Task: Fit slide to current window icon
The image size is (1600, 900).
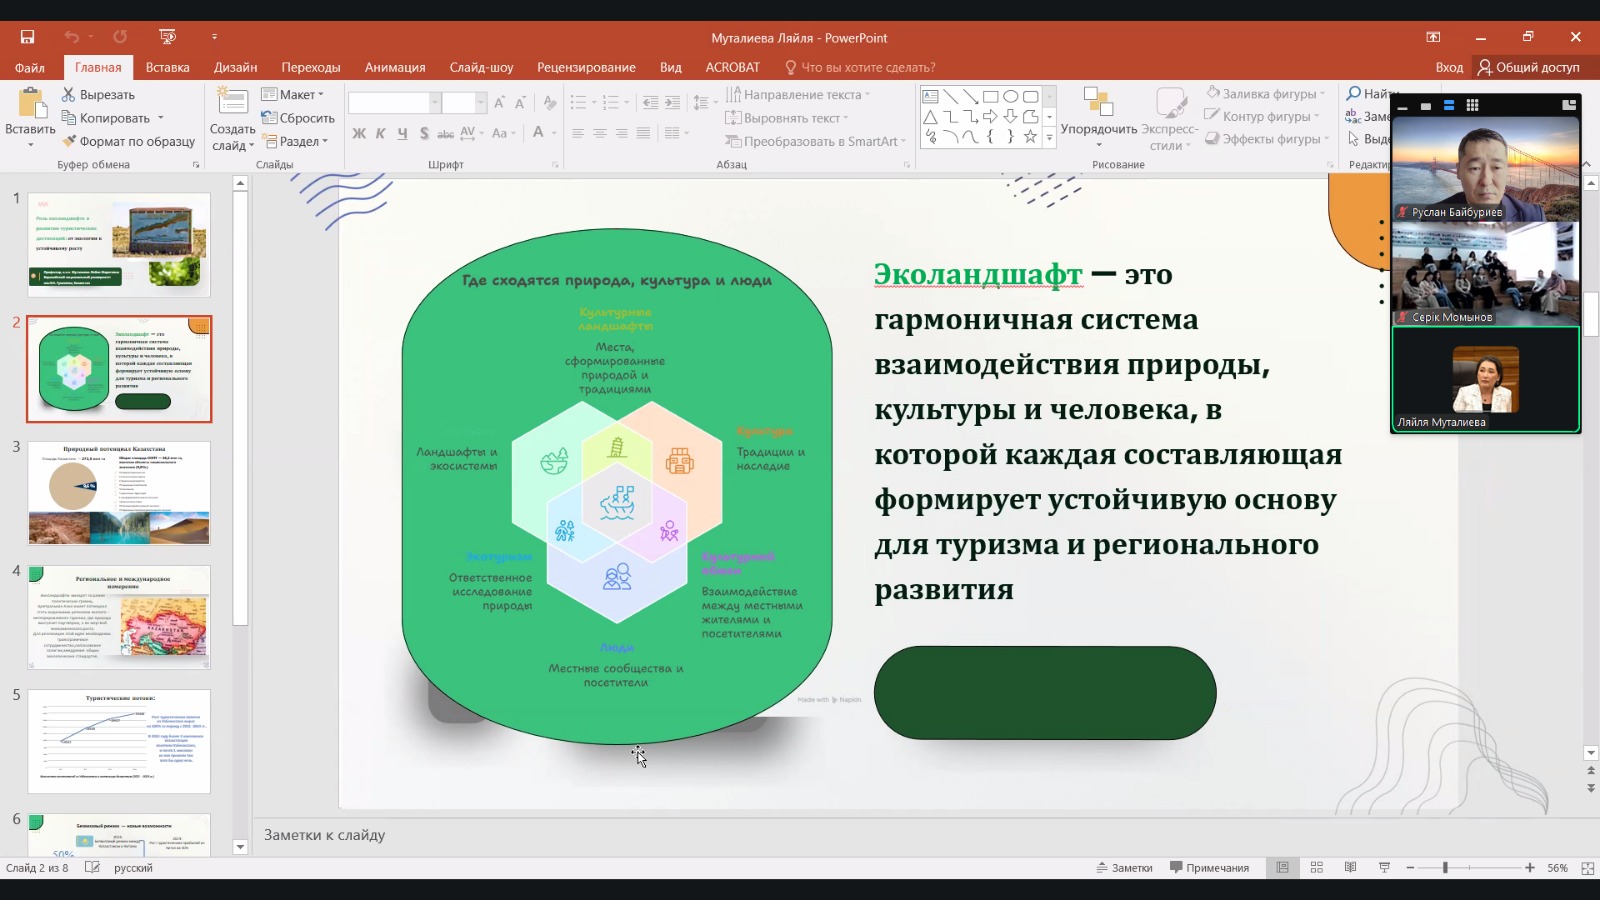Action: click(1587, 868)
